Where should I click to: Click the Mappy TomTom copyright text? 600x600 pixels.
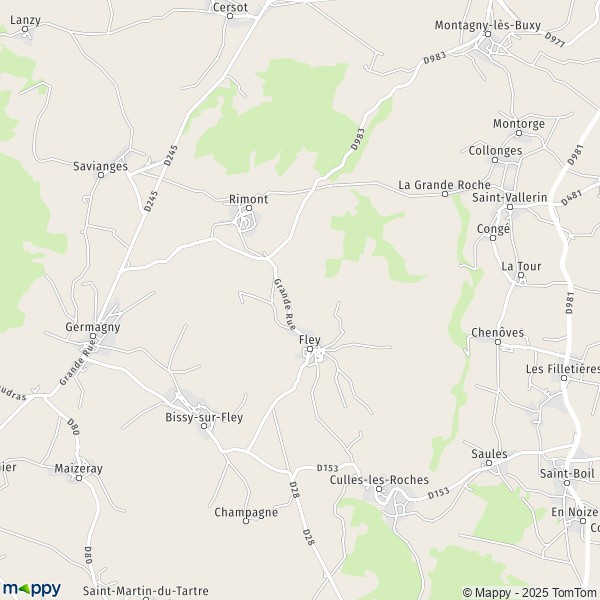(x=531, y=592)
